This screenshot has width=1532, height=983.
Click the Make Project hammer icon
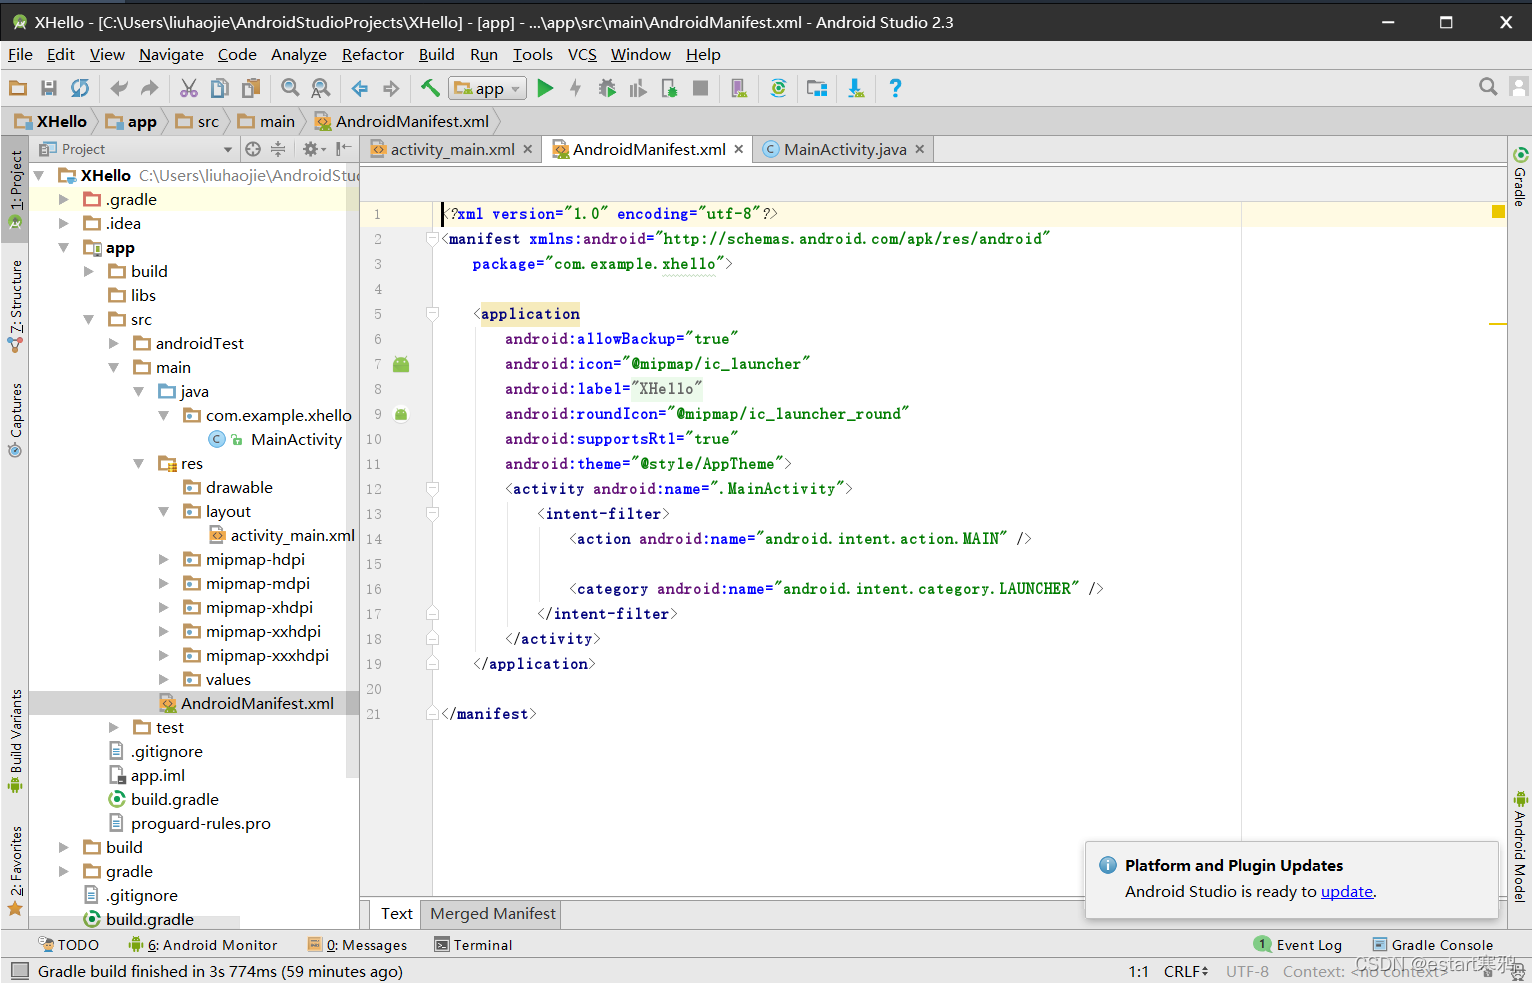tap(430, 89)
